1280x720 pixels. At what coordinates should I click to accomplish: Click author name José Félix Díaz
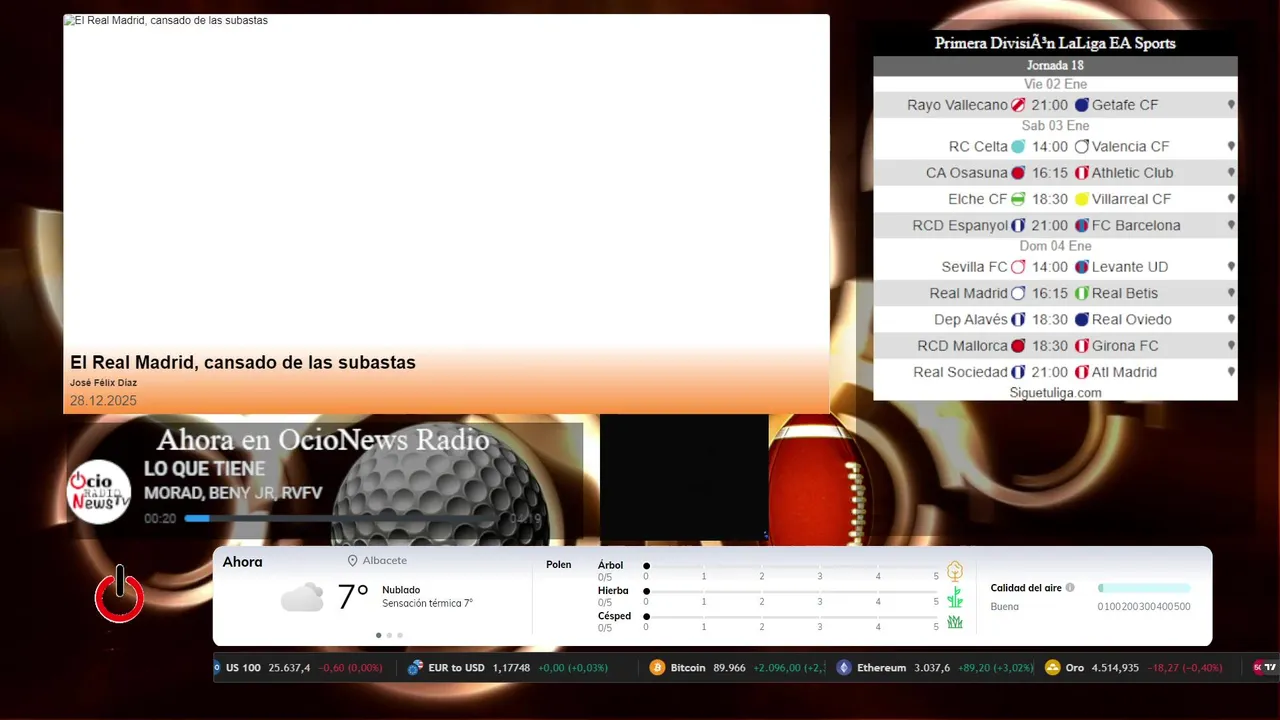pyautogui.click(x=103, y=383)
